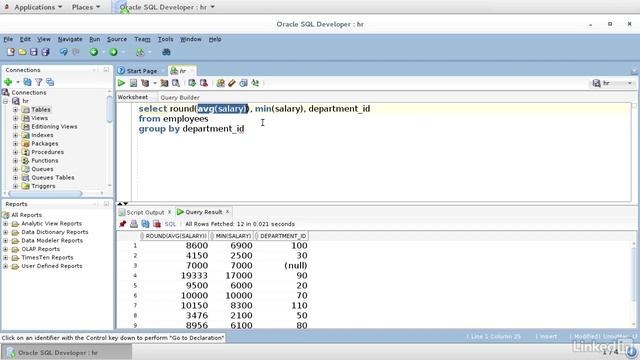Open the Source menu
The height and width of the screenshot is (360, 640).
117,39
